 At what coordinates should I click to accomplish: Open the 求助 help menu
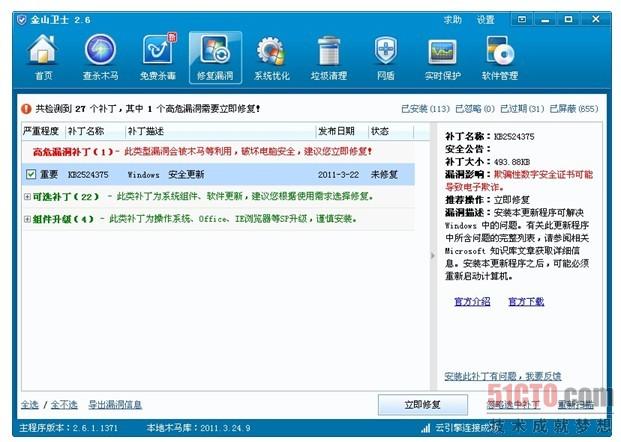[x=453, y=19]
